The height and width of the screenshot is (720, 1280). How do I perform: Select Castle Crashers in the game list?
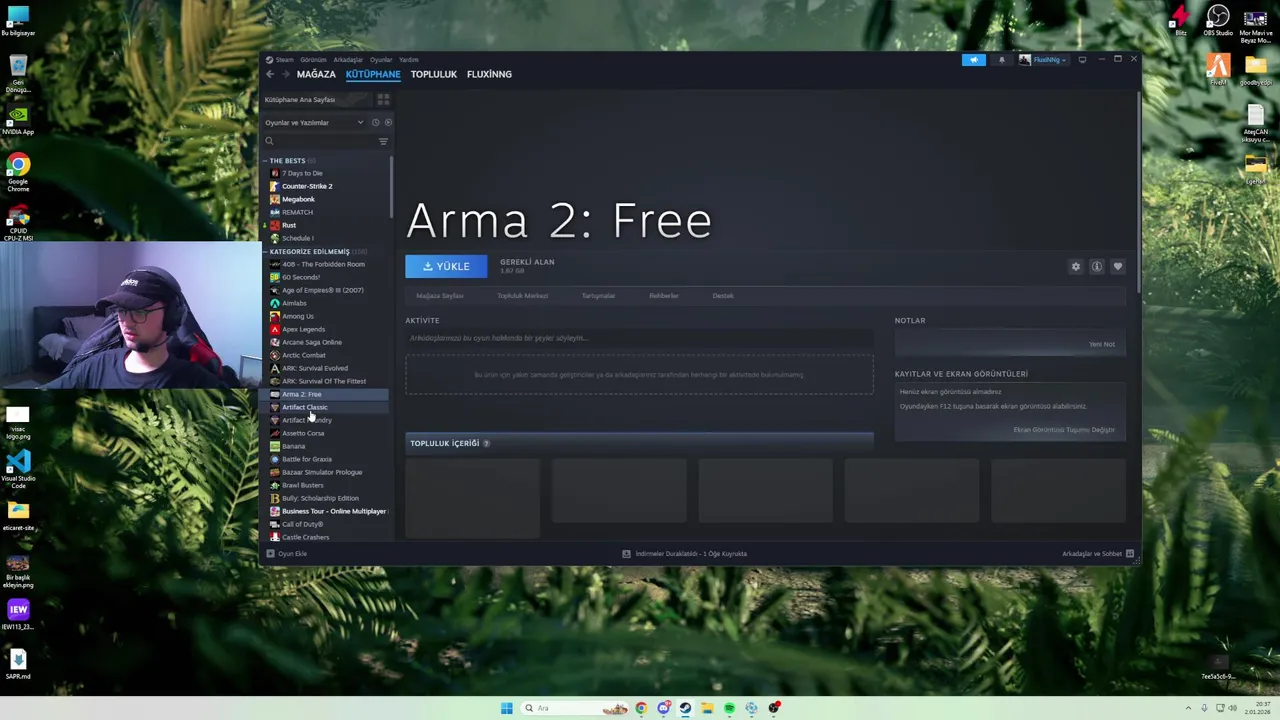point(305,537)
